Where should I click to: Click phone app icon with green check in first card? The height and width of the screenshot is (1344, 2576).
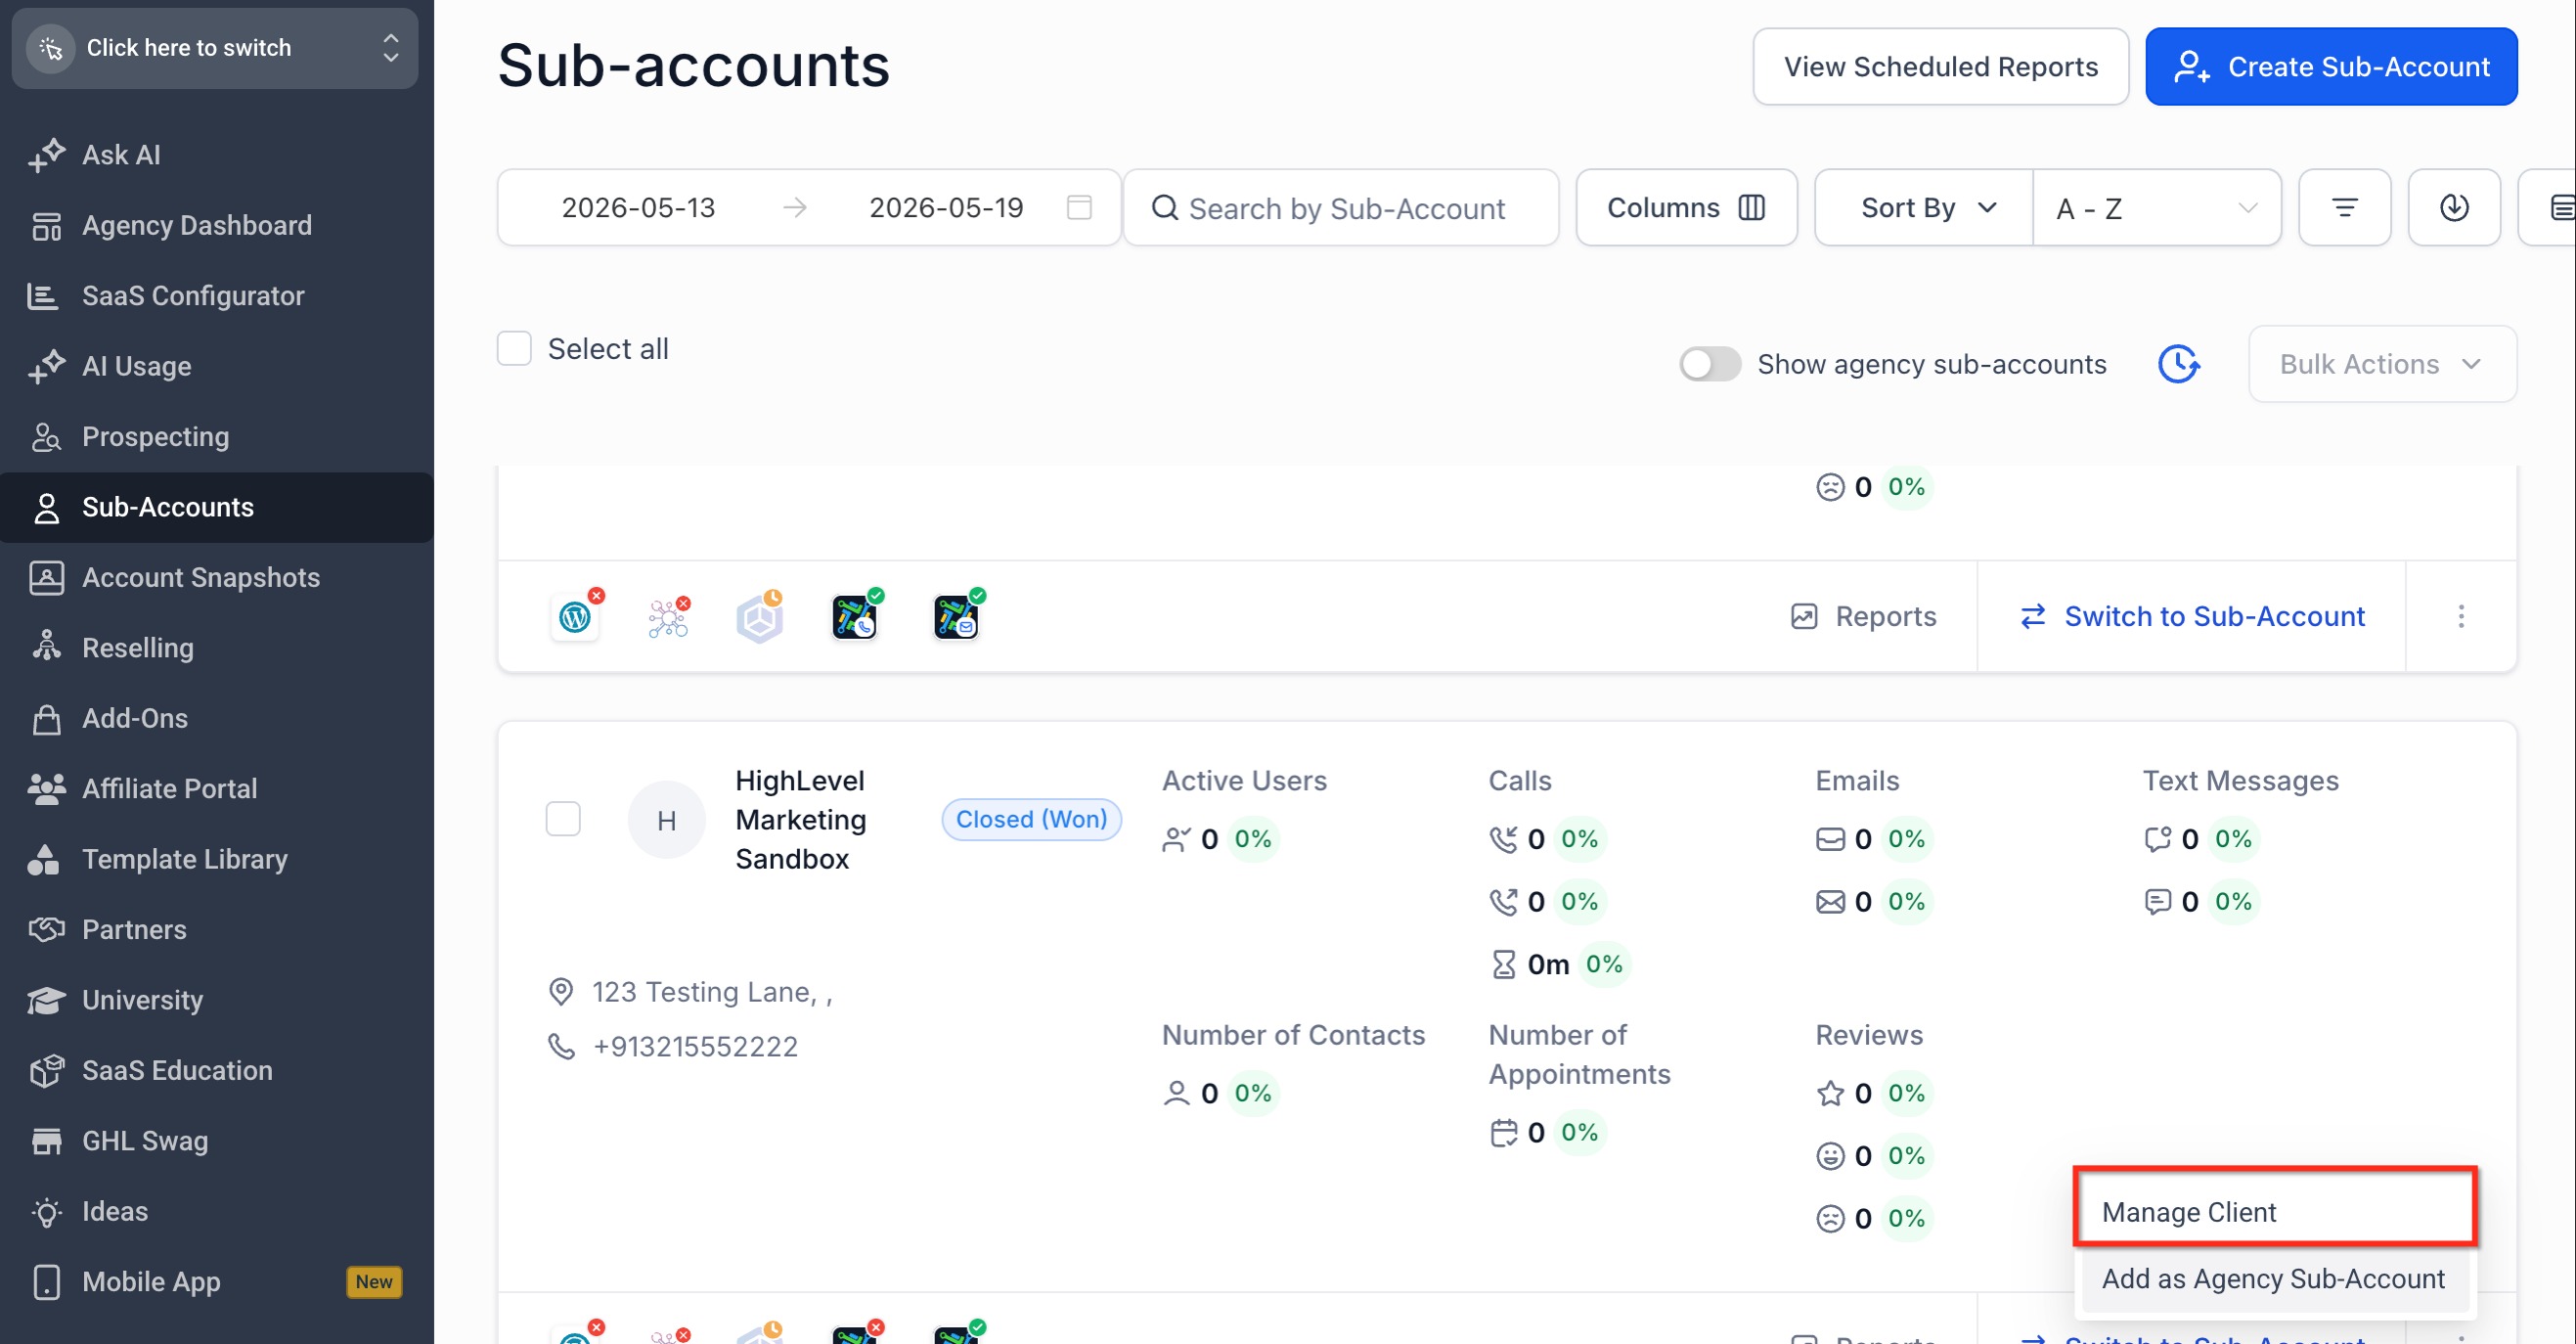pos(855,616)
